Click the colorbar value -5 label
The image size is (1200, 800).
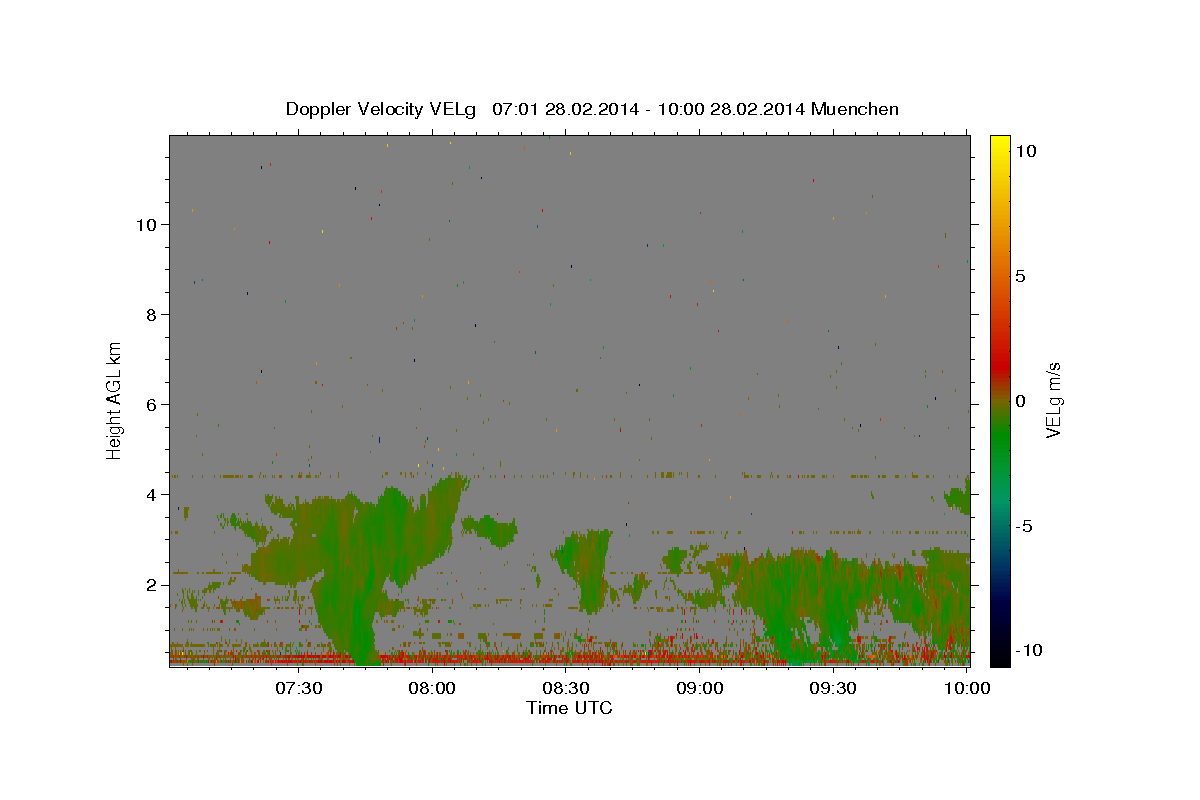pos(1023,526)
